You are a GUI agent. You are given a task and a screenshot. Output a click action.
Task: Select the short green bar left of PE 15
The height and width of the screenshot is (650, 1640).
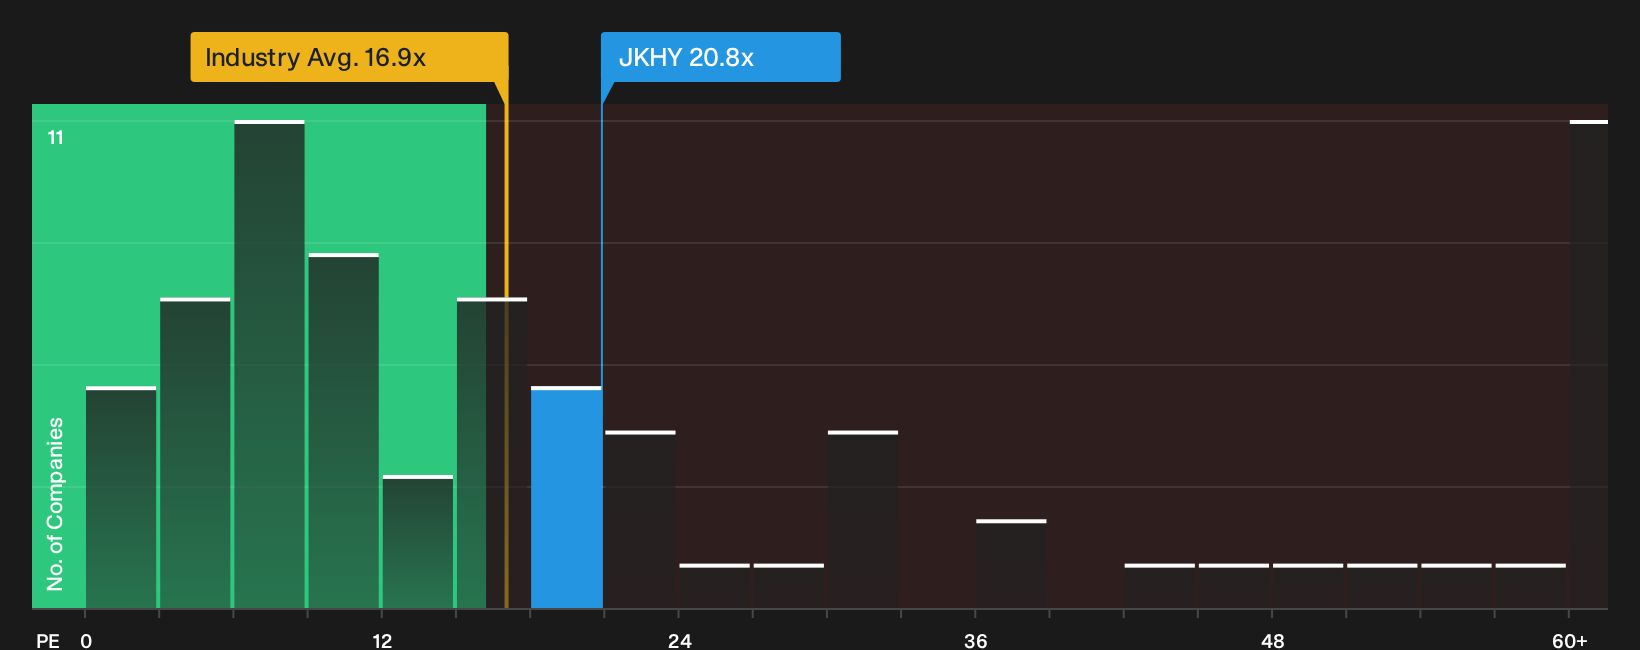[x=418, y=542]
